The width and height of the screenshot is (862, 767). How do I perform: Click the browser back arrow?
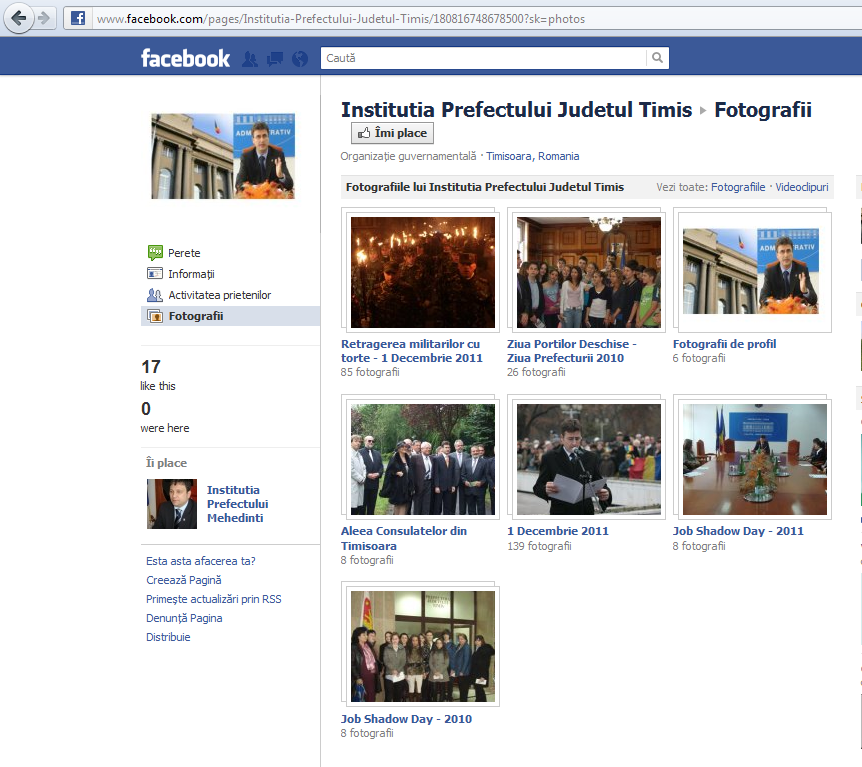(17, 17)
